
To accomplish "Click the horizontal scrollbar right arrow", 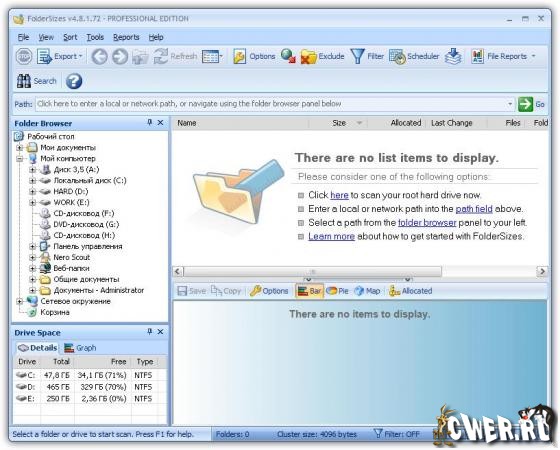I will [x=542, y=272].
